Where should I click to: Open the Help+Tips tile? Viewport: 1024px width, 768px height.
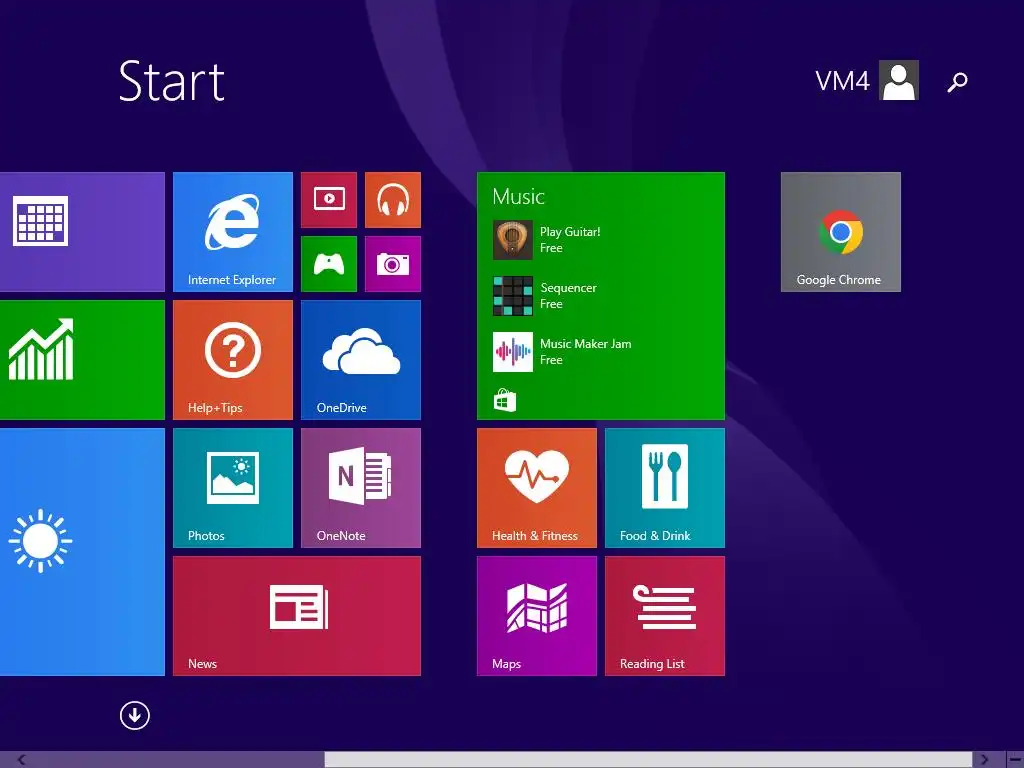pyautogui.click(x=232, y=360)
